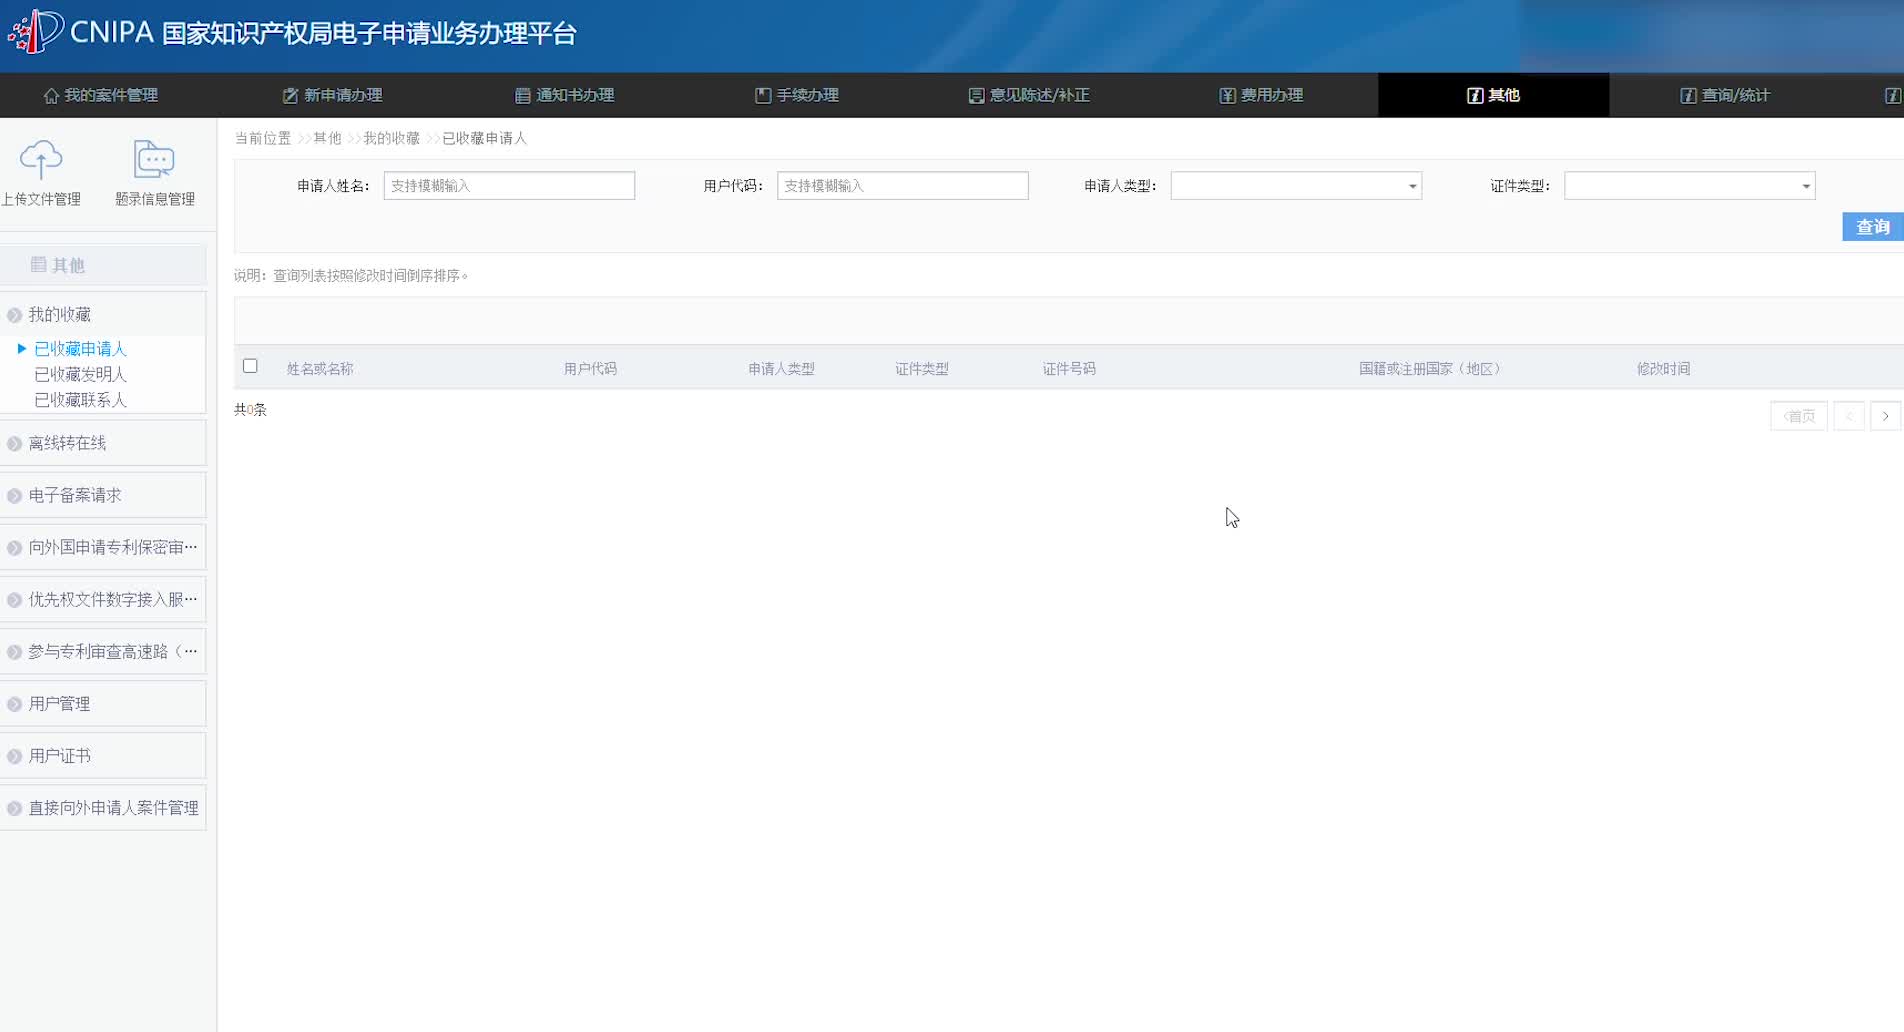The height and width of the screenshot is (1032, 1904).
Task: Click the 国籍或注册国家（地区） column header
Action: coord(1430,369)
